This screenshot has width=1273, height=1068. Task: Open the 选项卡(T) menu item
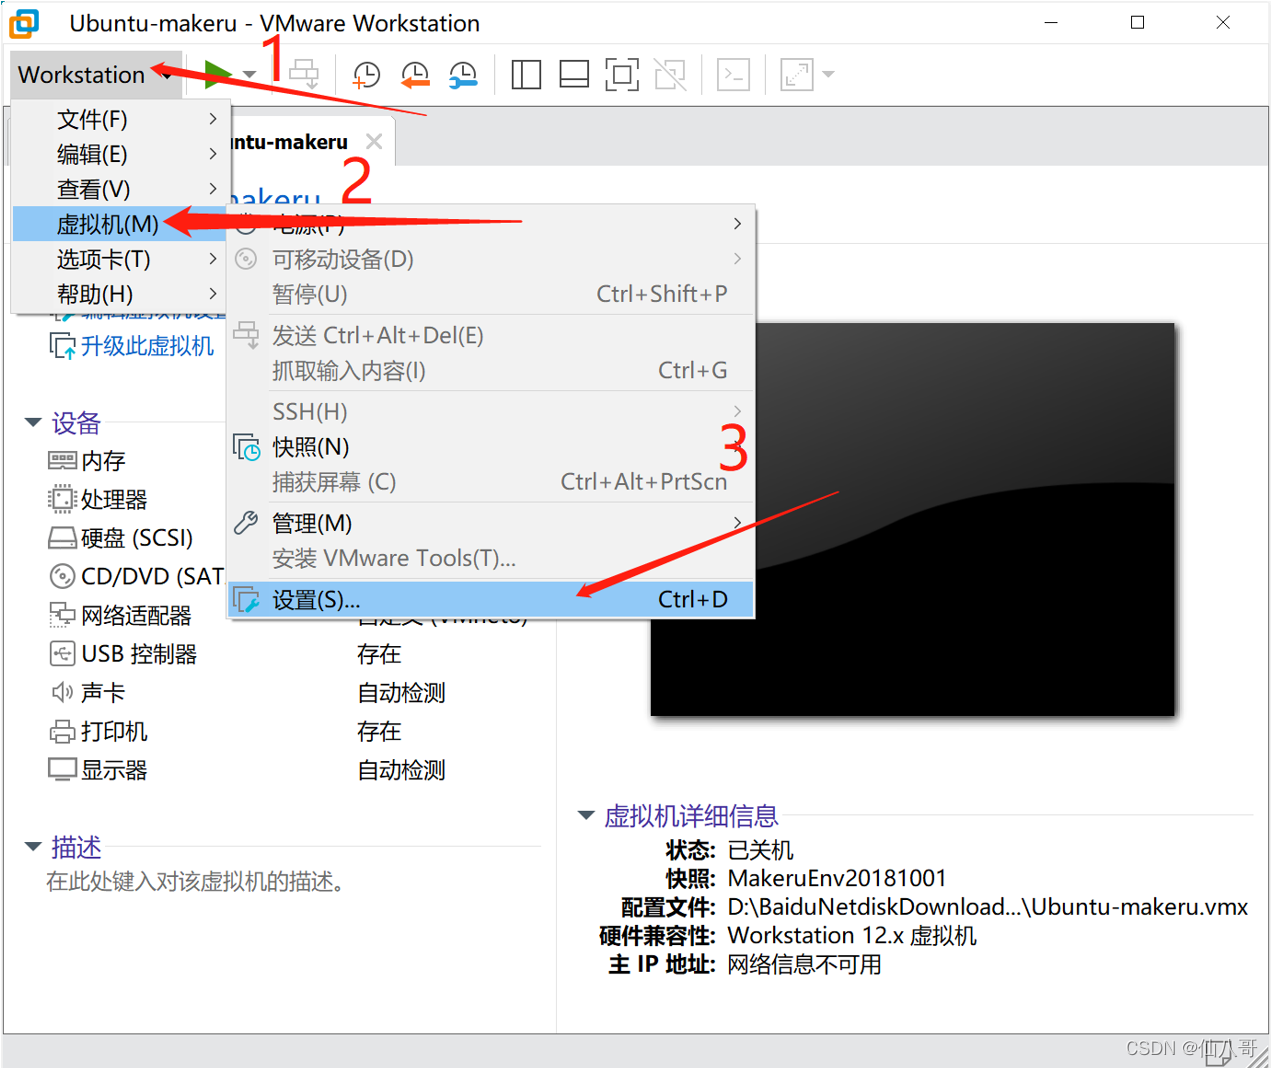[120, 260]
